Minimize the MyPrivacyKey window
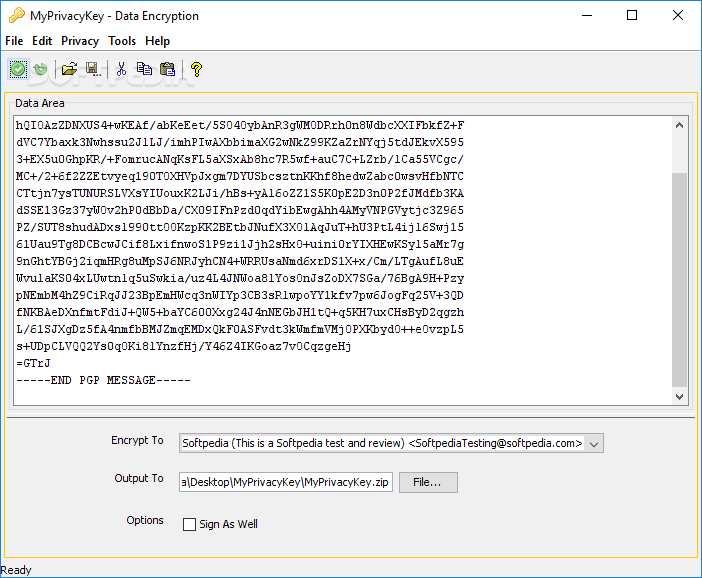The height and width of the screenshot is (578, 702). pos(587,16)
